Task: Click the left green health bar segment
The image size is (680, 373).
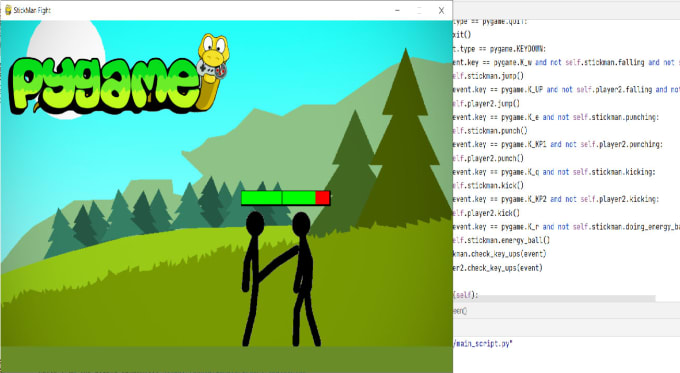Action: tap(262, 198)
